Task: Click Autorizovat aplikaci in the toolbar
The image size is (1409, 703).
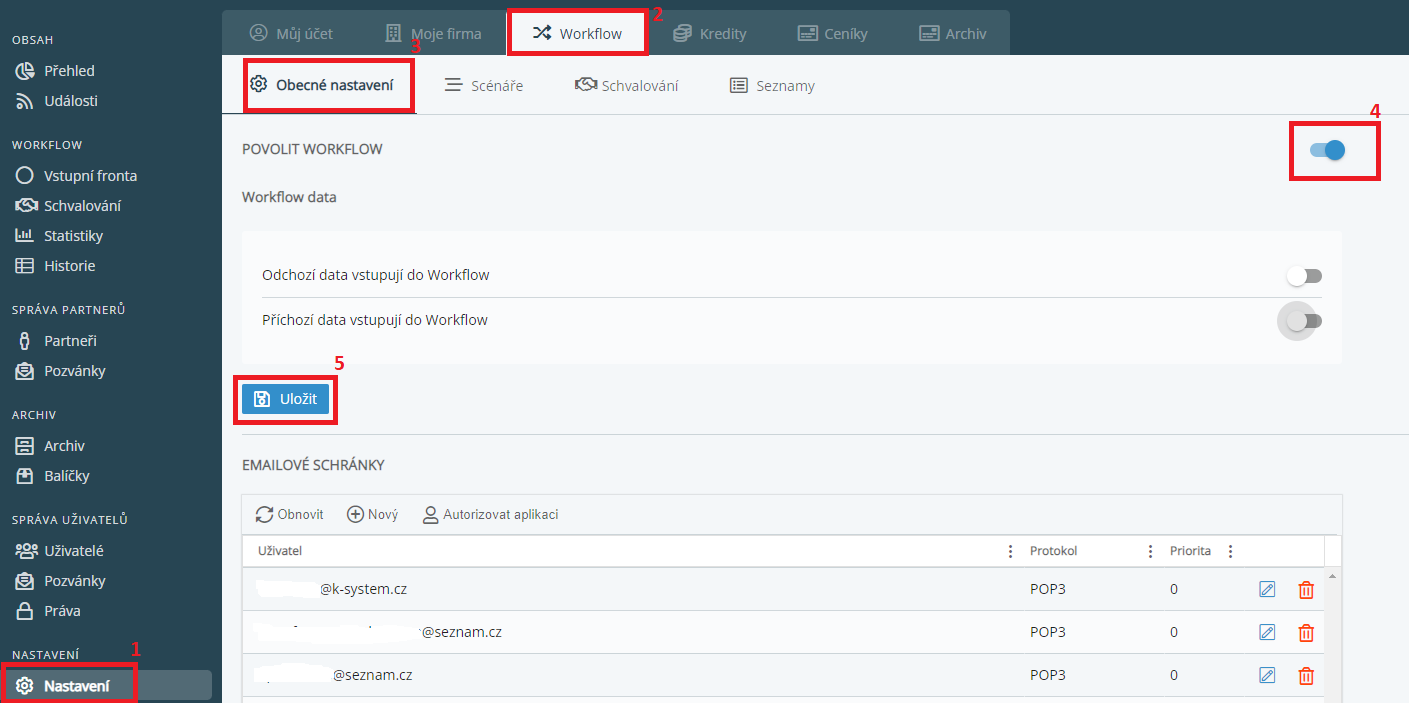Action: click(x=490, y=514)
